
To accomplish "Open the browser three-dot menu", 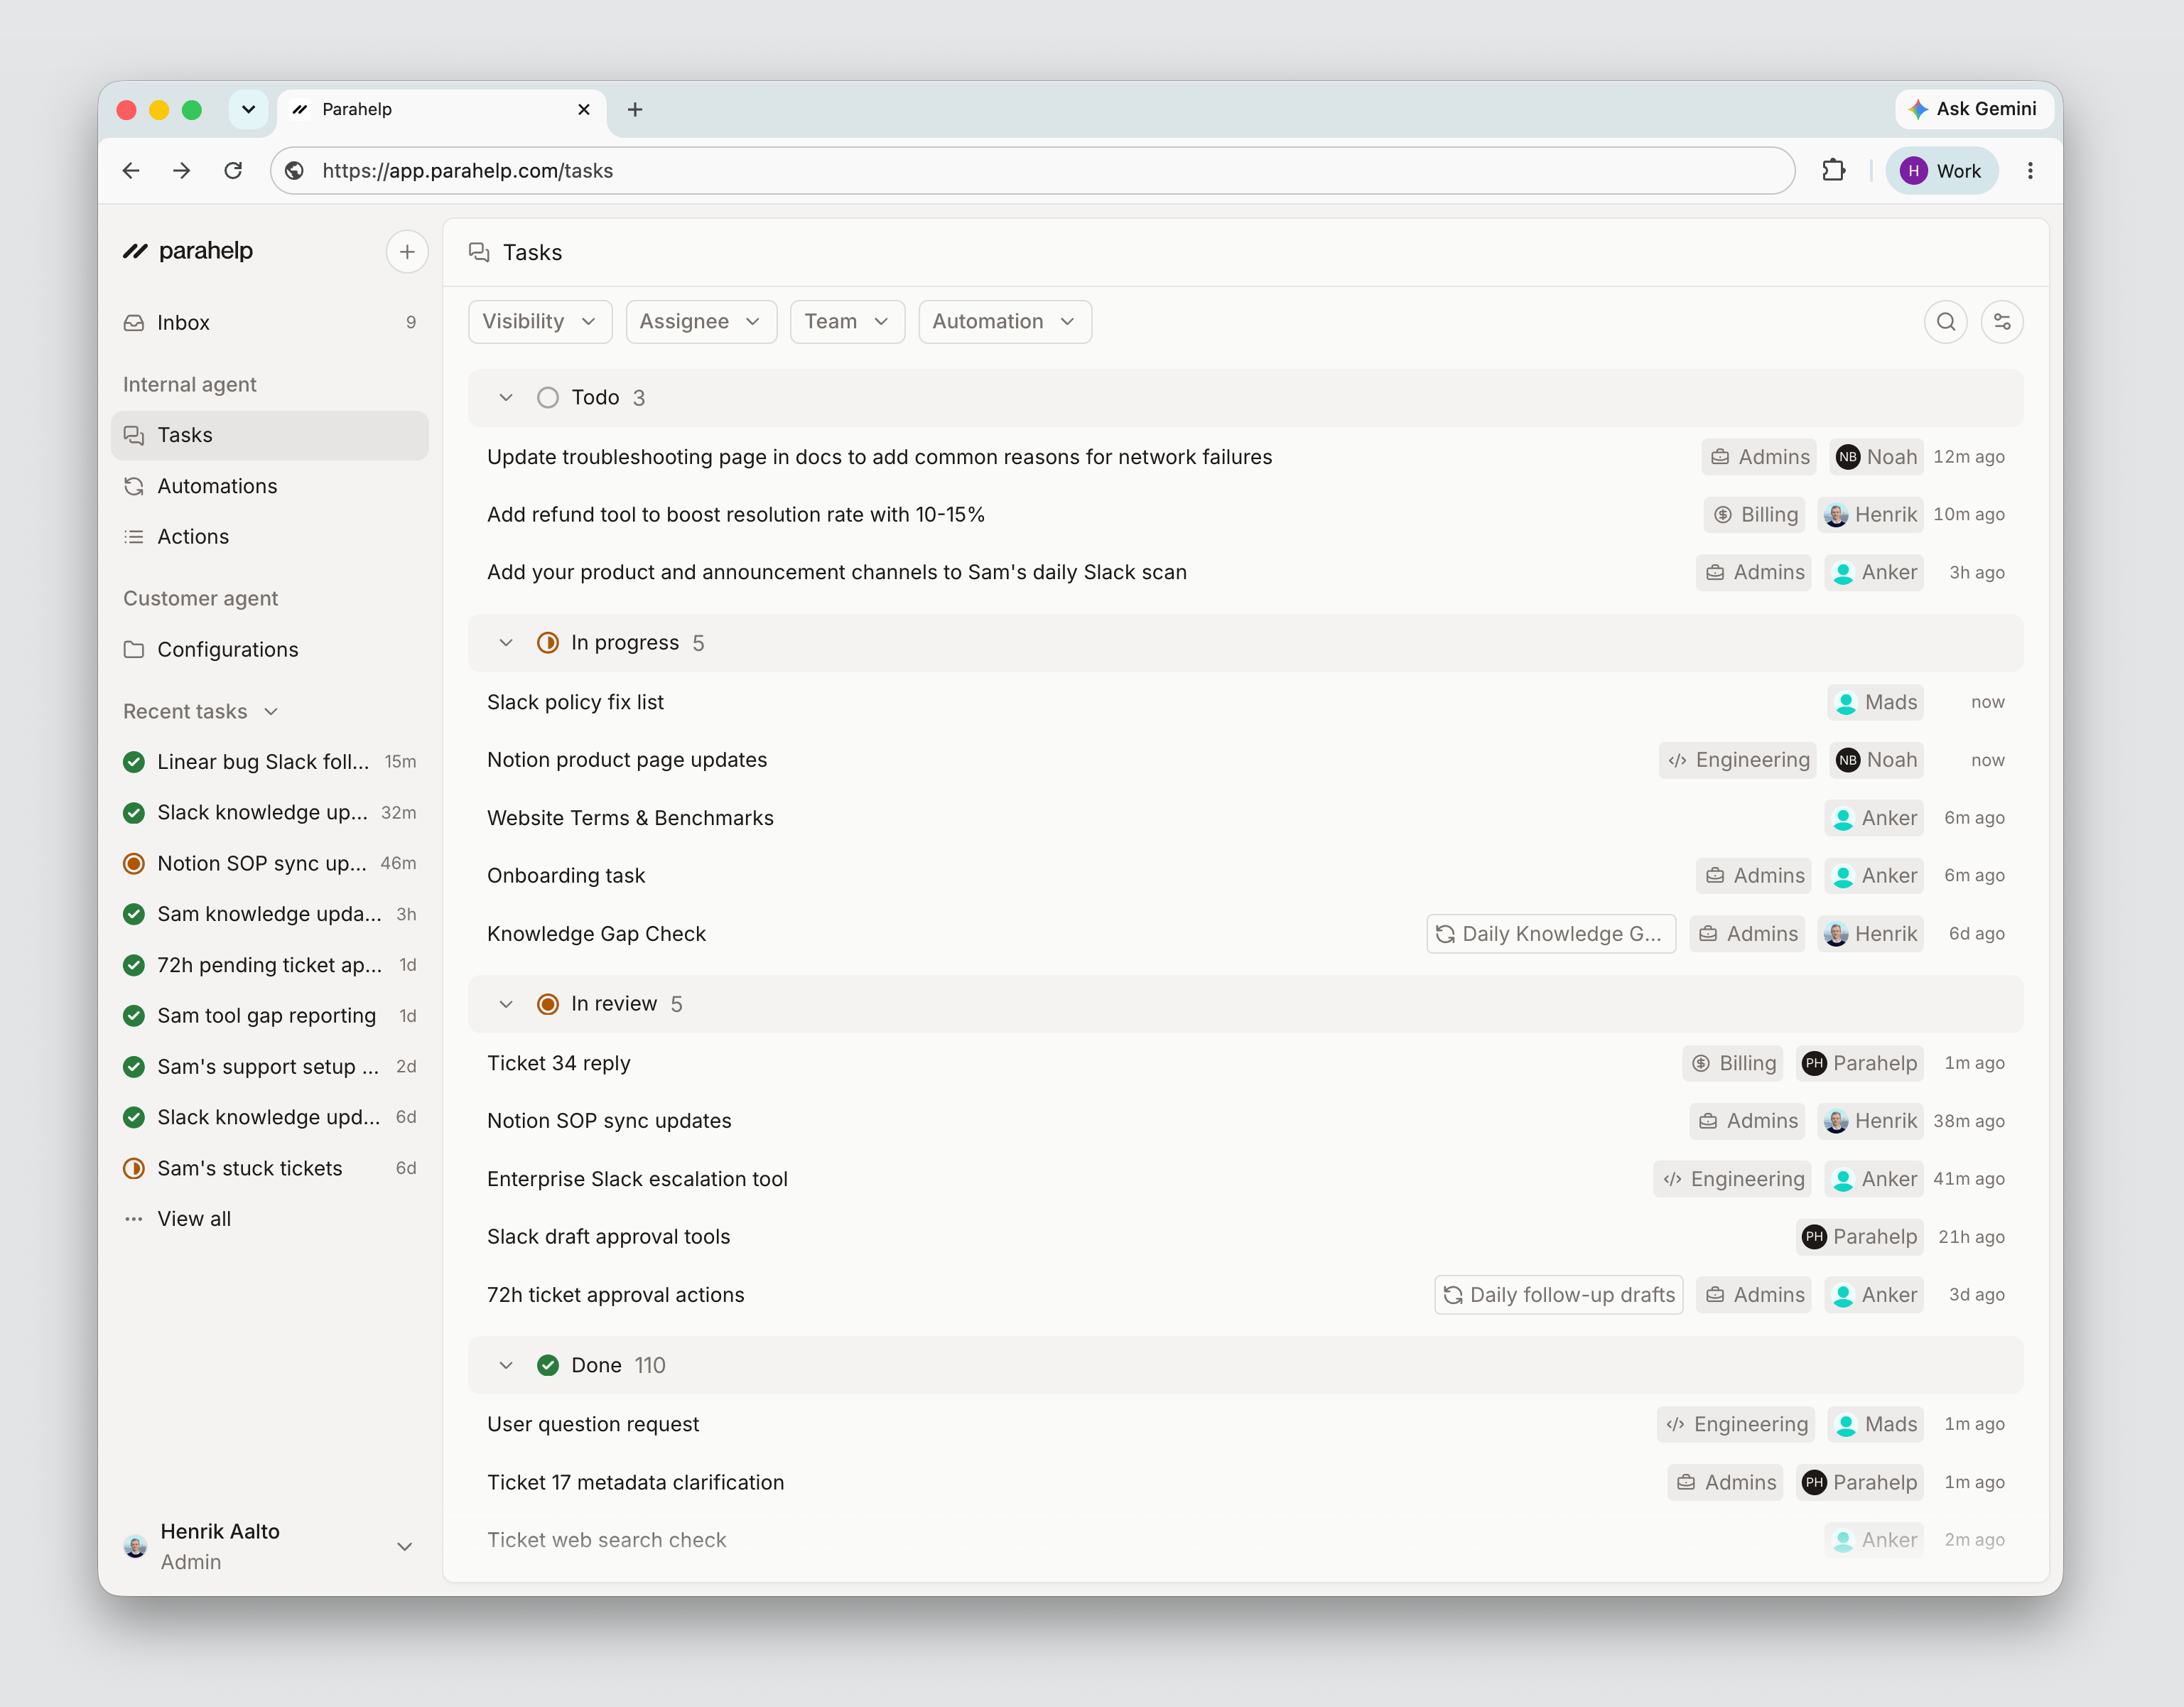I will pos(2030,171).
